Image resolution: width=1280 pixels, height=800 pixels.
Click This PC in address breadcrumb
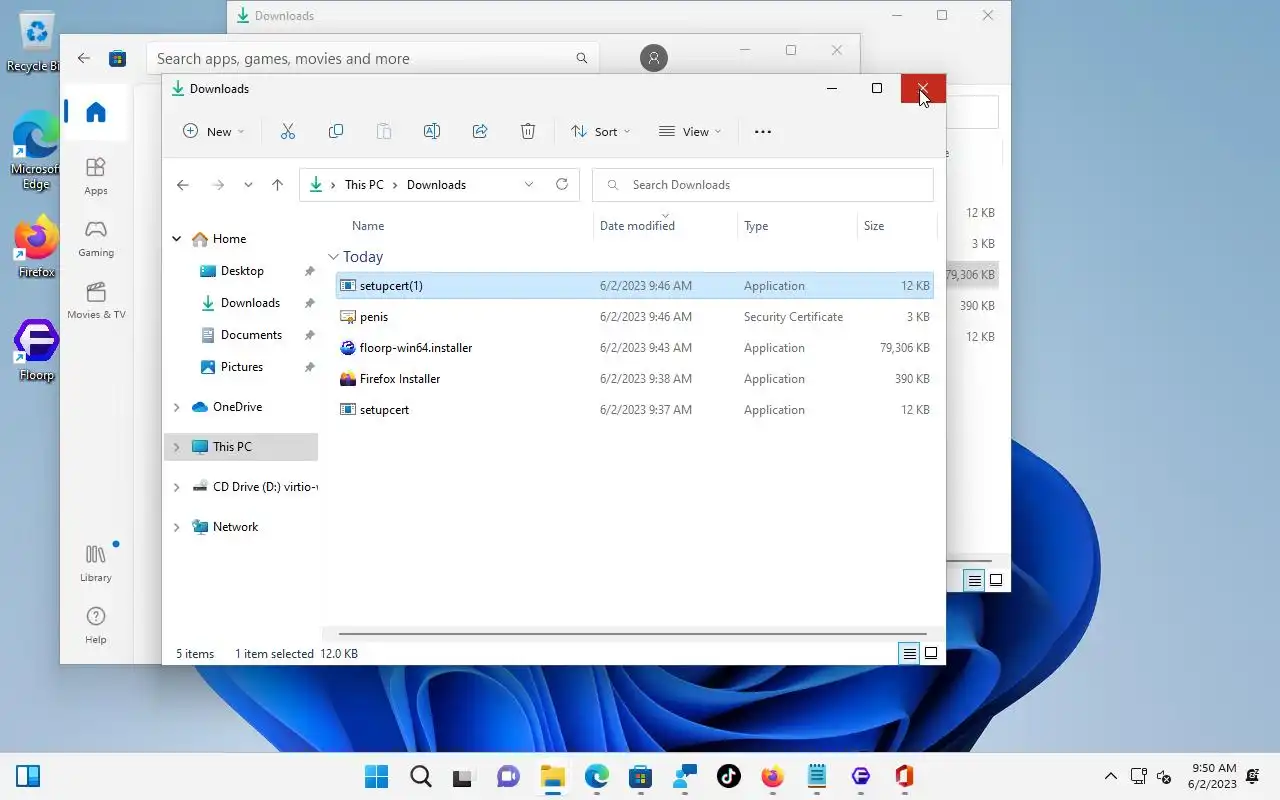click(x=364, y=185)
